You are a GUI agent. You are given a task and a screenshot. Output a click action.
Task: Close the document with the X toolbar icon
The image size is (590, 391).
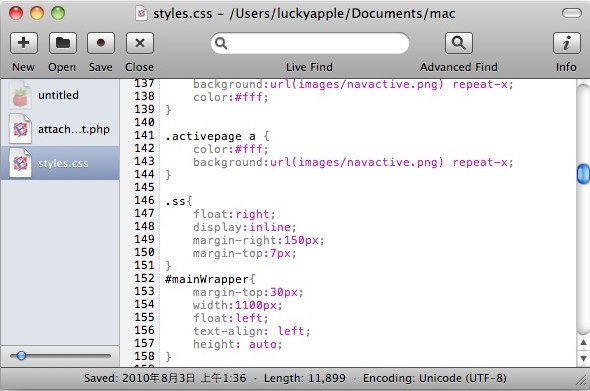[x=140, y=43]
